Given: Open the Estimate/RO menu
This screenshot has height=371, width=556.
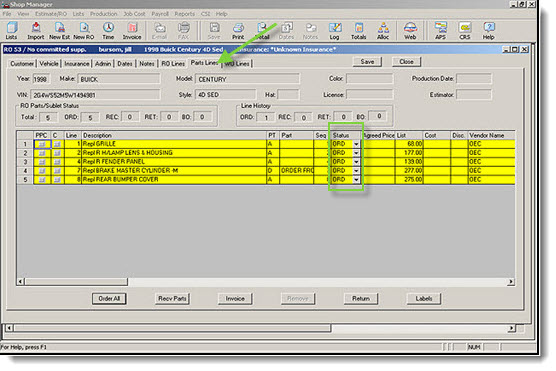Looking at the screenshot, I should tap(51, 14).
